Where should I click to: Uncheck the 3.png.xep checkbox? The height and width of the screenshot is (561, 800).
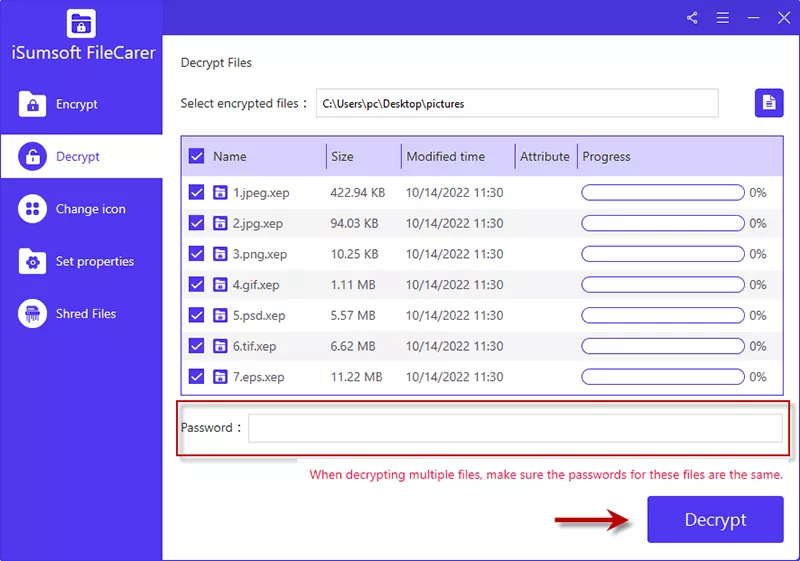[196, 254]
